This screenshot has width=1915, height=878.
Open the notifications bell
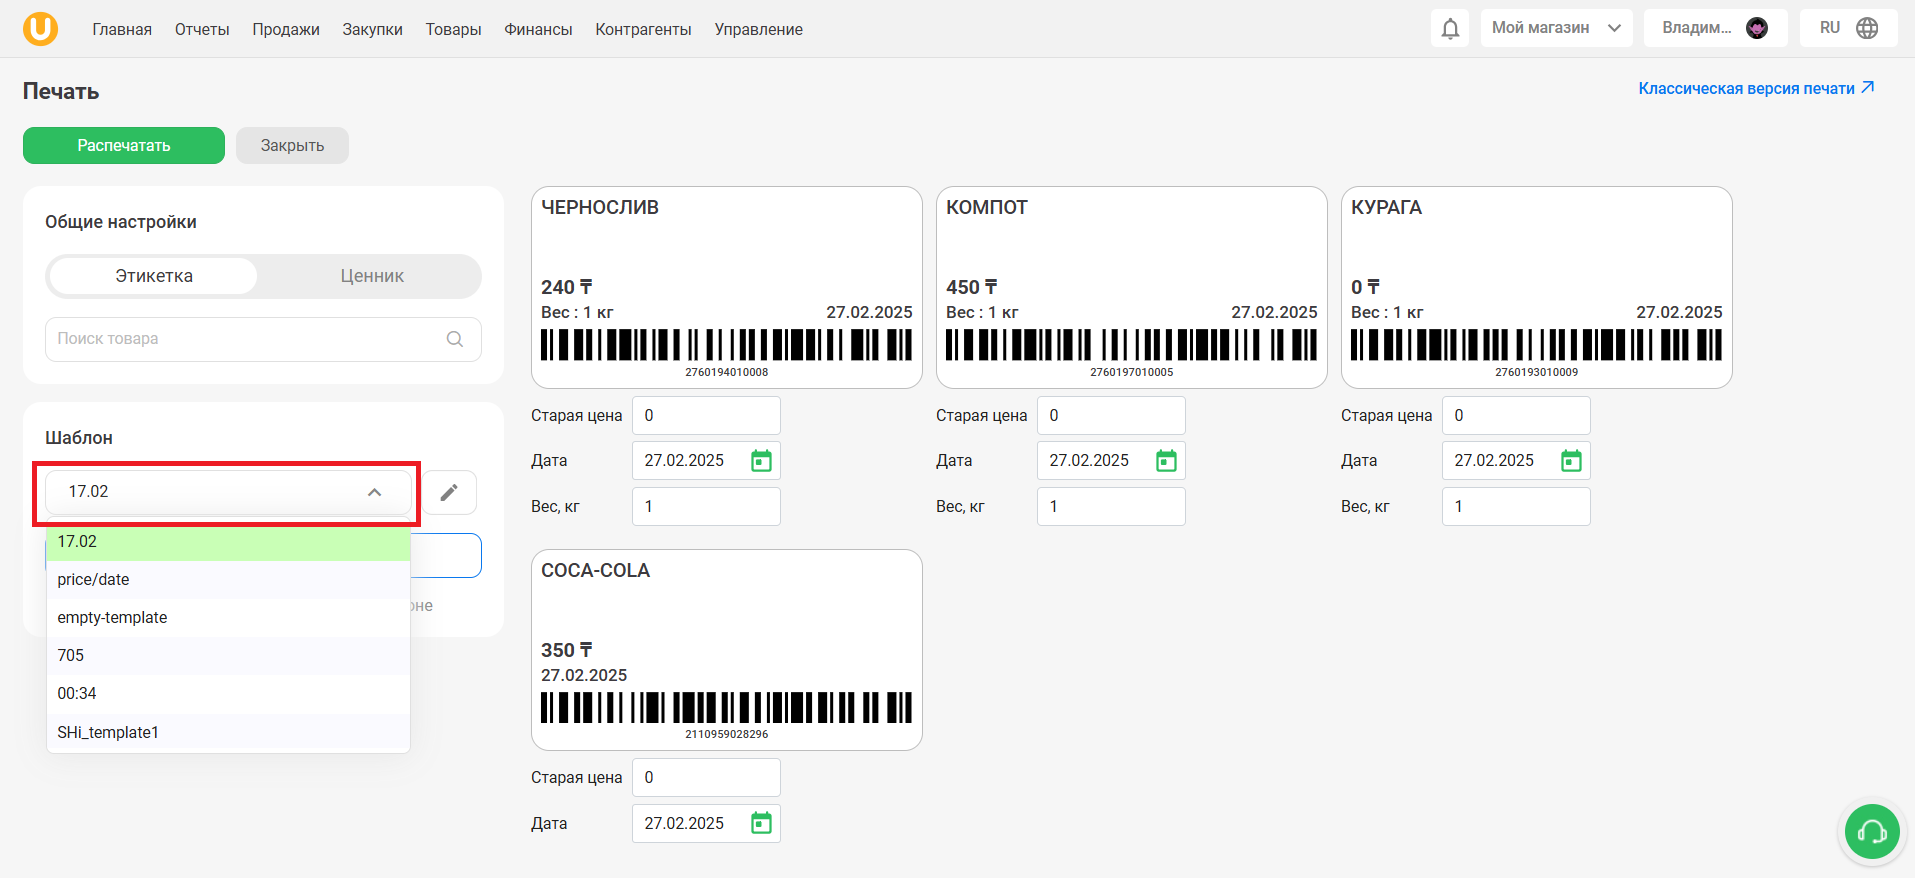1450,28
